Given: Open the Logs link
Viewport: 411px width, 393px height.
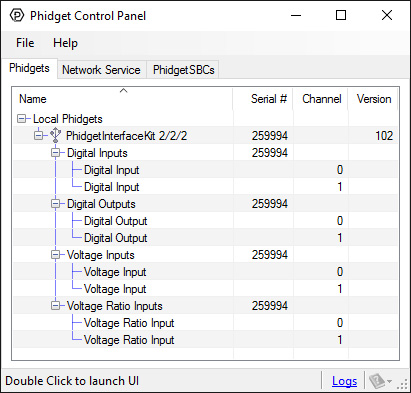Looking at the screenshot, I should point(344,381).
